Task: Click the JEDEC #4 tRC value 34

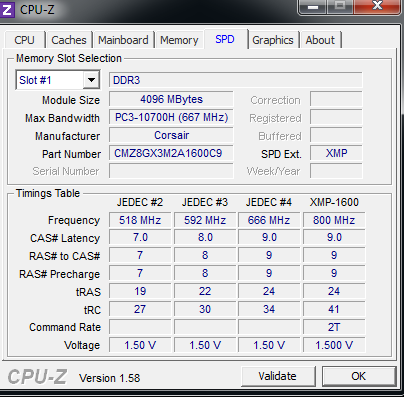Action: 269,309
